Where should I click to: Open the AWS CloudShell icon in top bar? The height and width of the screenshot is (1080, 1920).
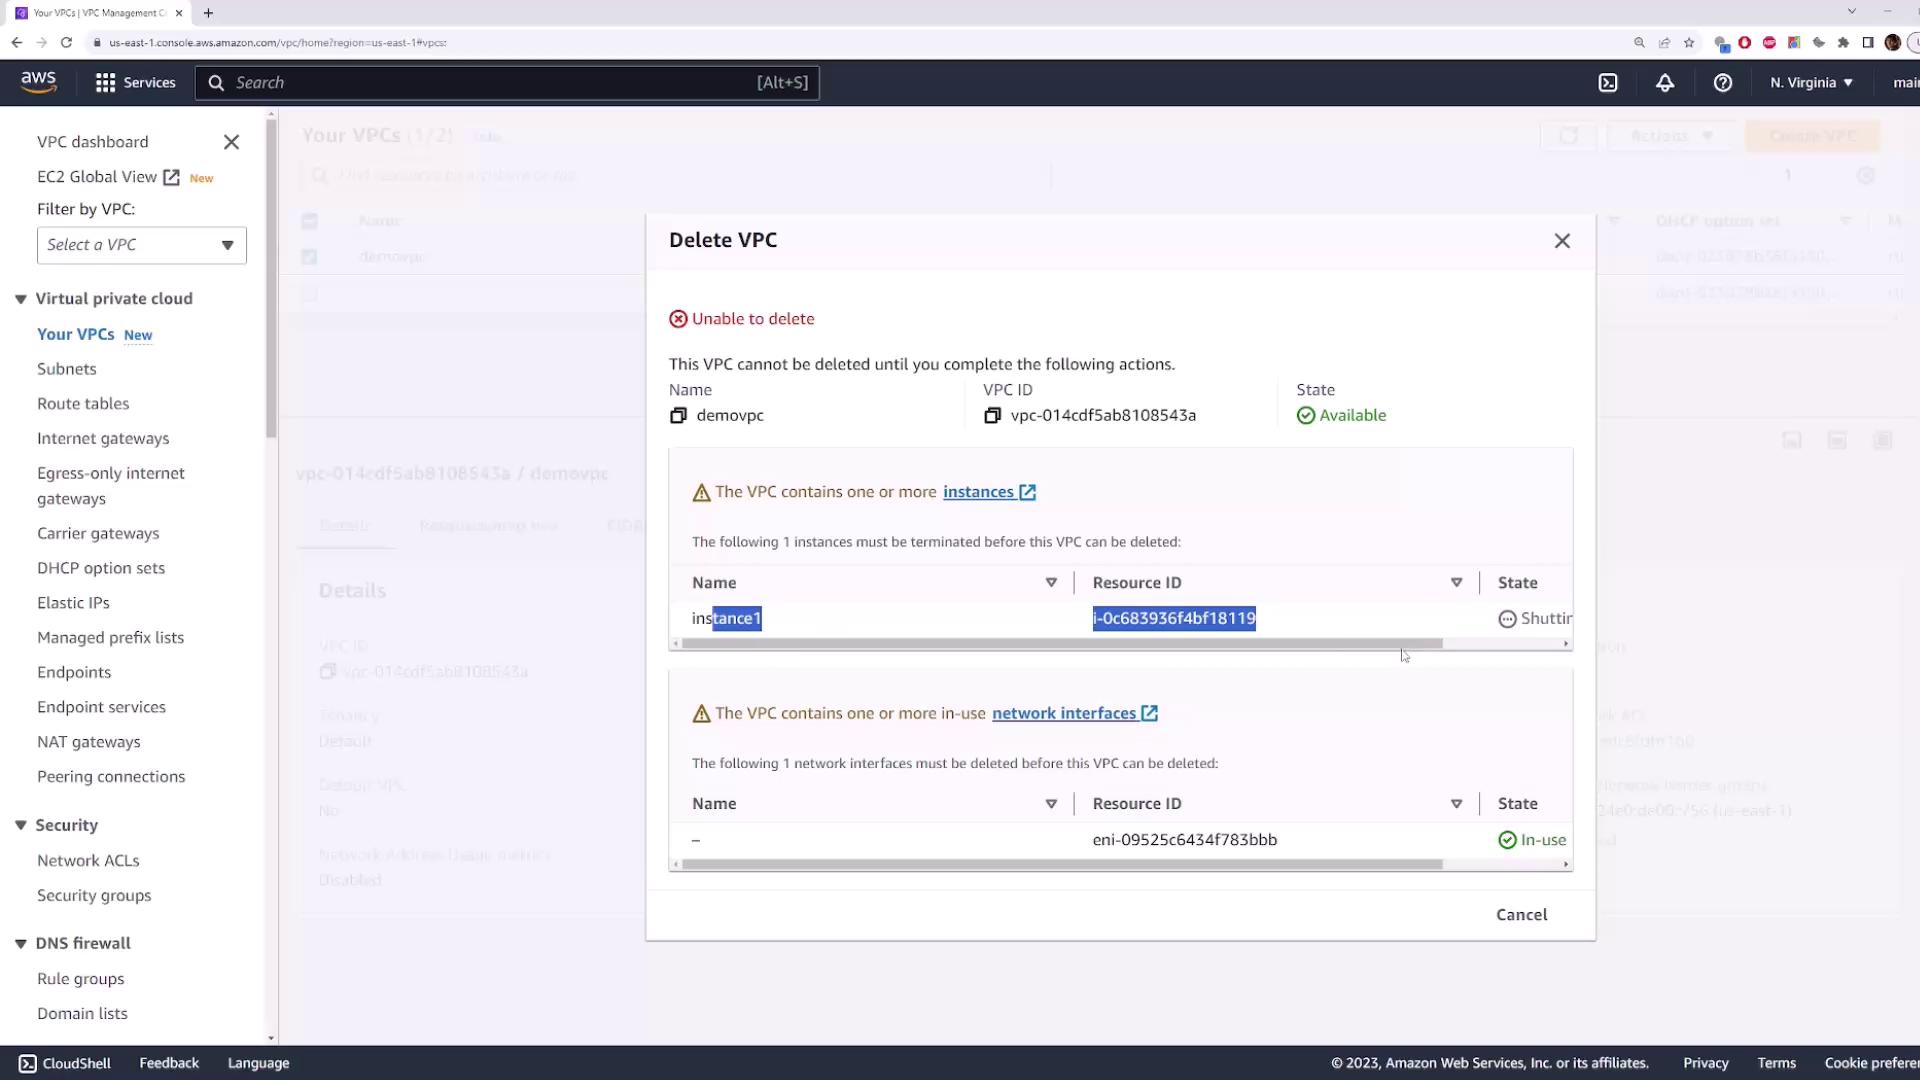[1608, 83]
